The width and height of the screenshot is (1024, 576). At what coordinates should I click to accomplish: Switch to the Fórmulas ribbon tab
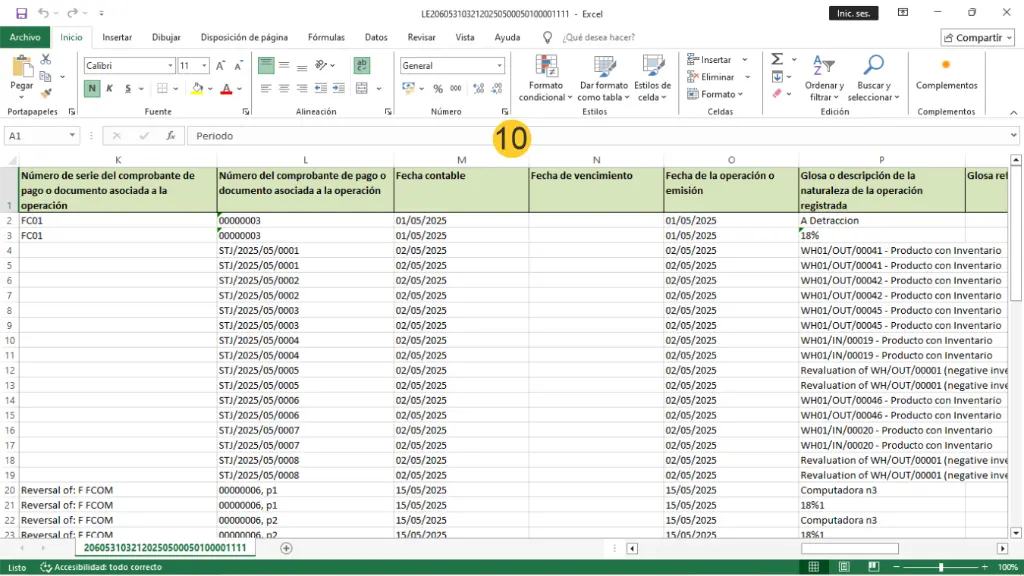click(326, 37)
